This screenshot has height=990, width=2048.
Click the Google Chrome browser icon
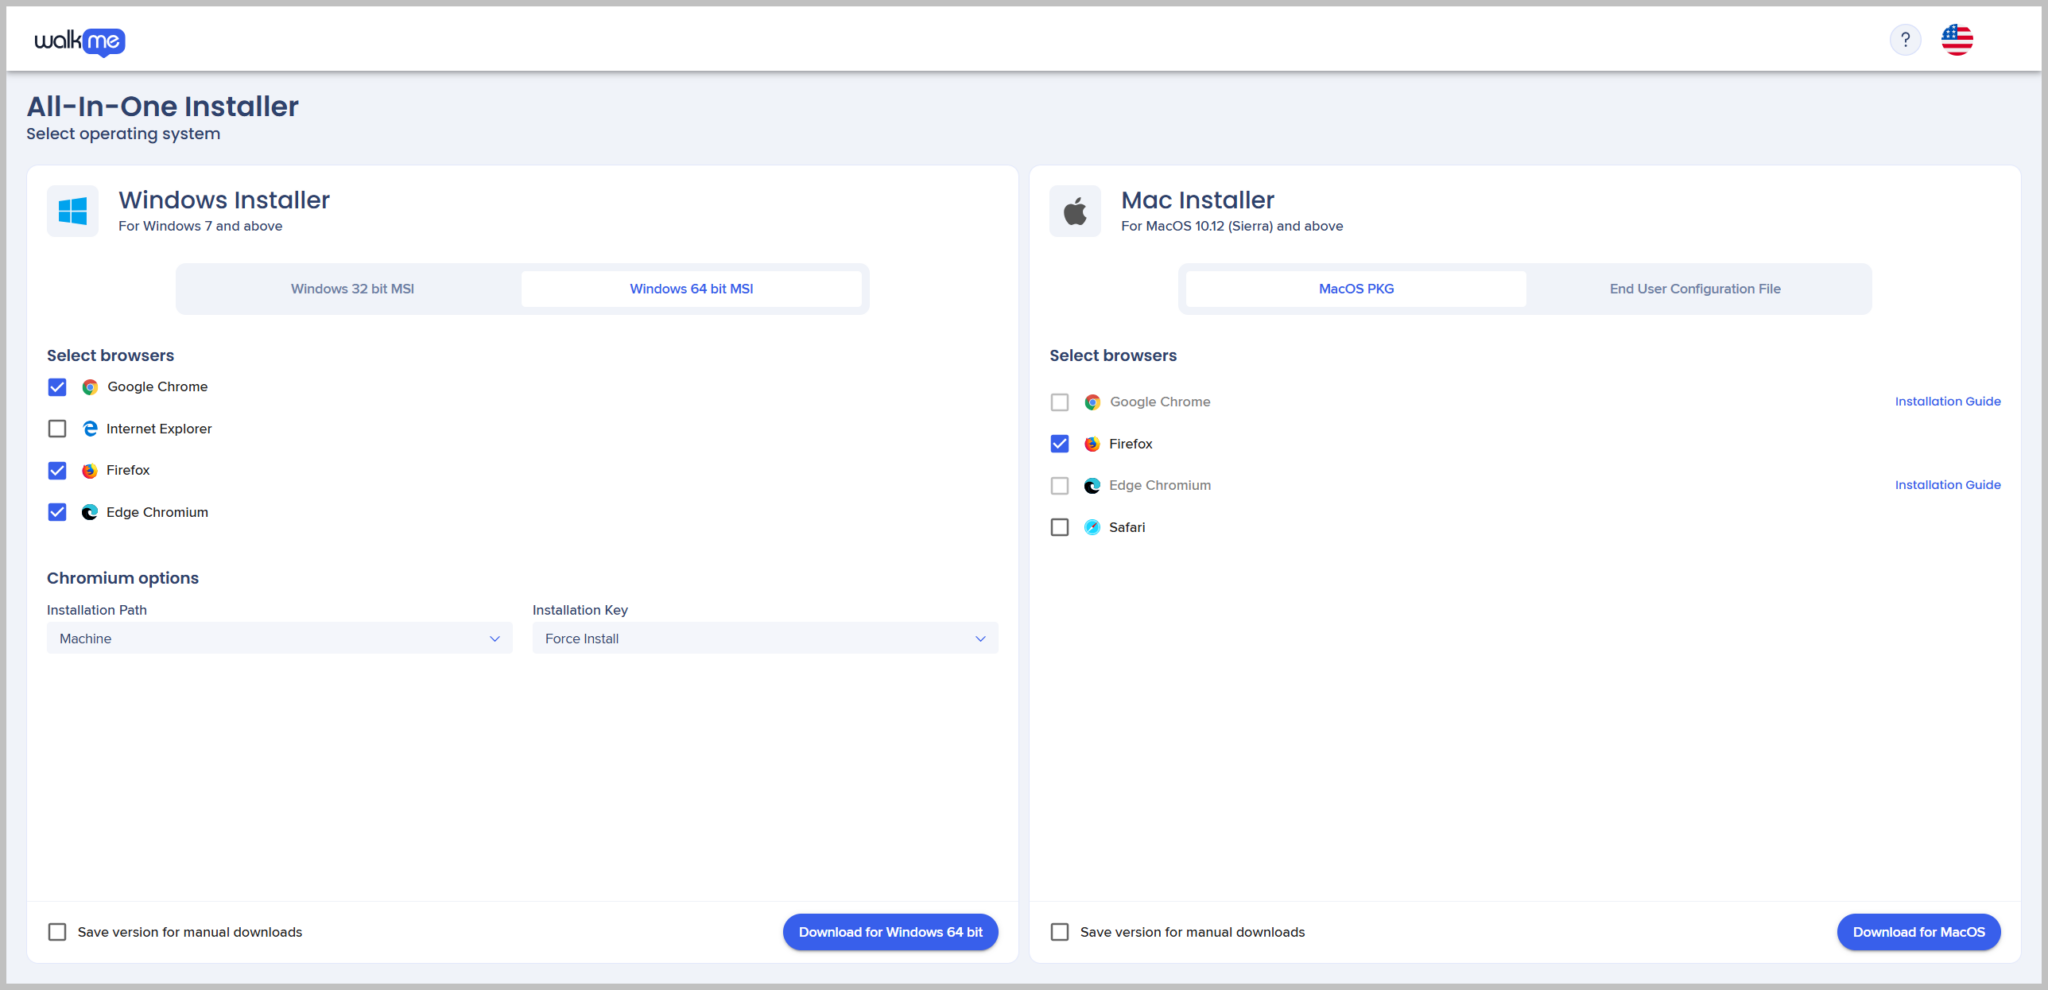pos(89,387)
